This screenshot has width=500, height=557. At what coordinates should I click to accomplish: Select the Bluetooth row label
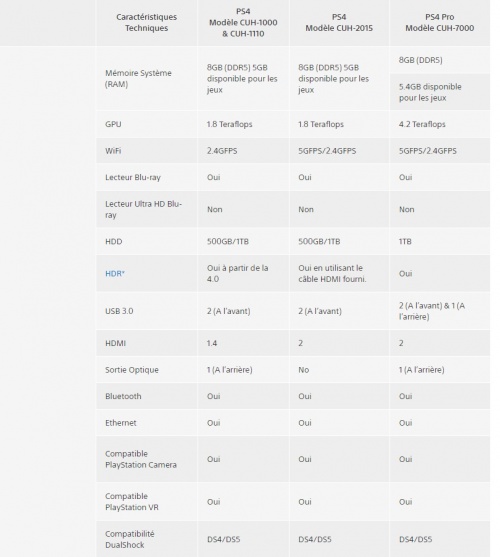[123, 396]
